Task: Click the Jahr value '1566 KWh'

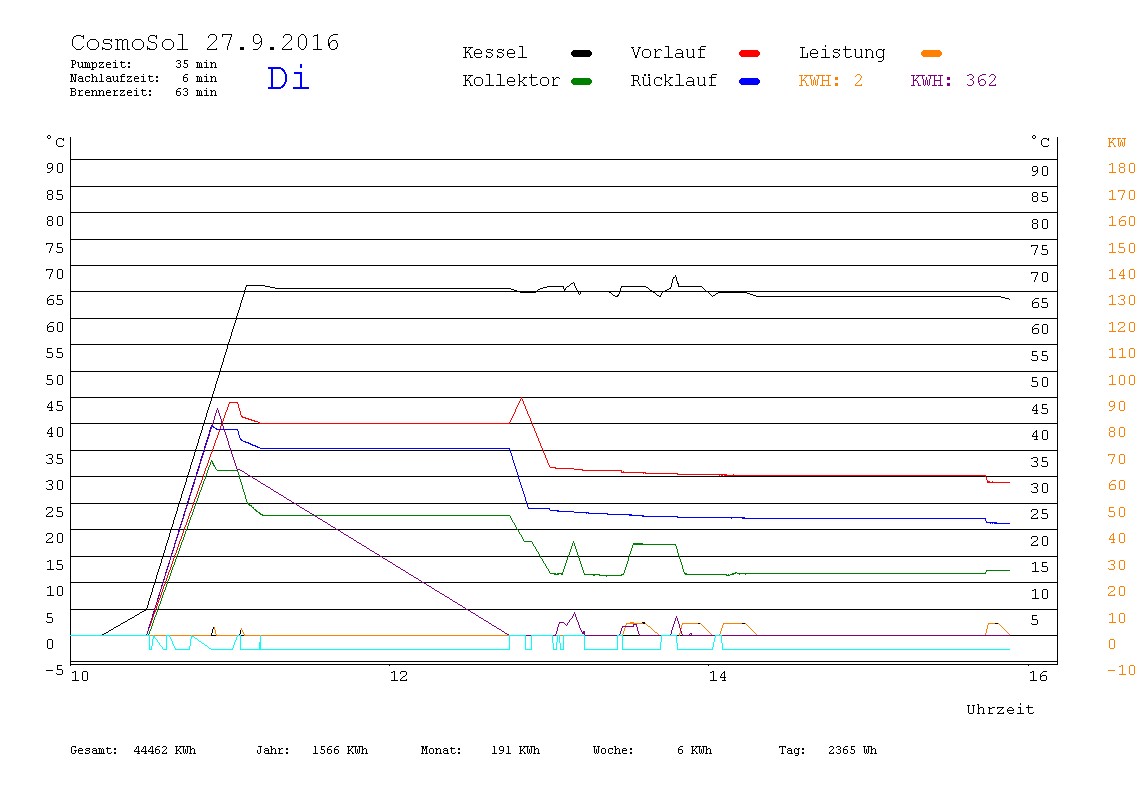Action: pyautogui.click(x=340, y=750)
